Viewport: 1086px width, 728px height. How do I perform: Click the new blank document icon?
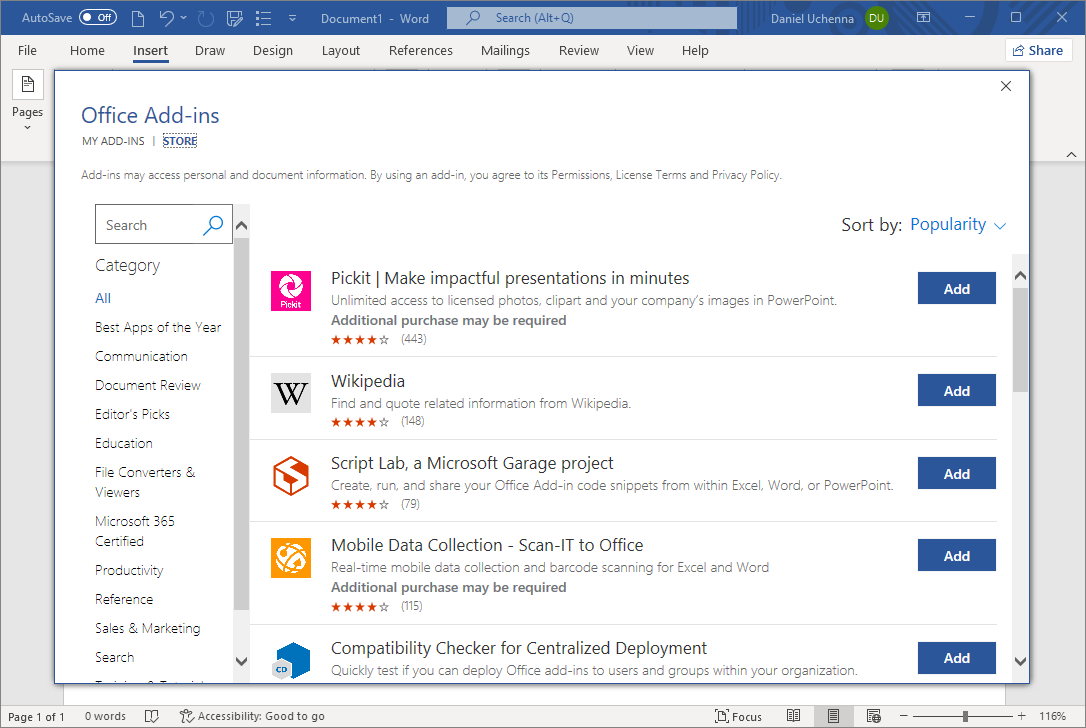click(138, 18)
